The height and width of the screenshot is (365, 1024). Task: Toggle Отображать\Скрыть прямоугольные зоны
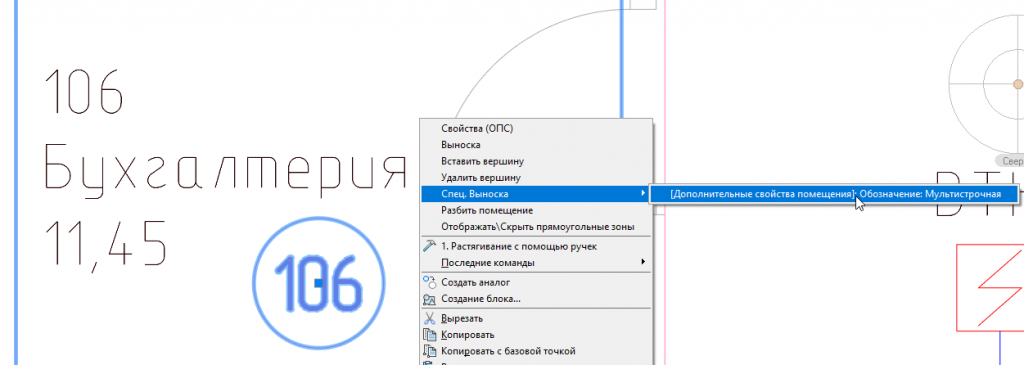coord(536,227)
